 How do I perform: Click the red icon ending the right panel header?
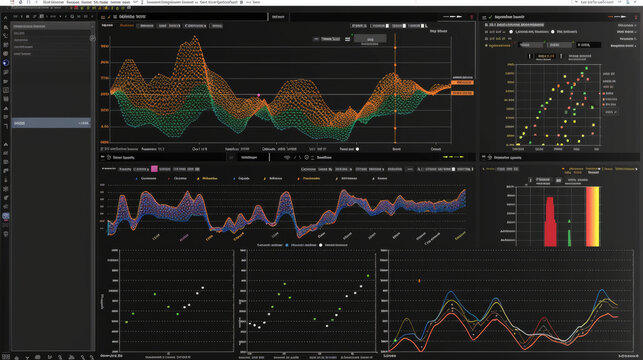point(636,17)
